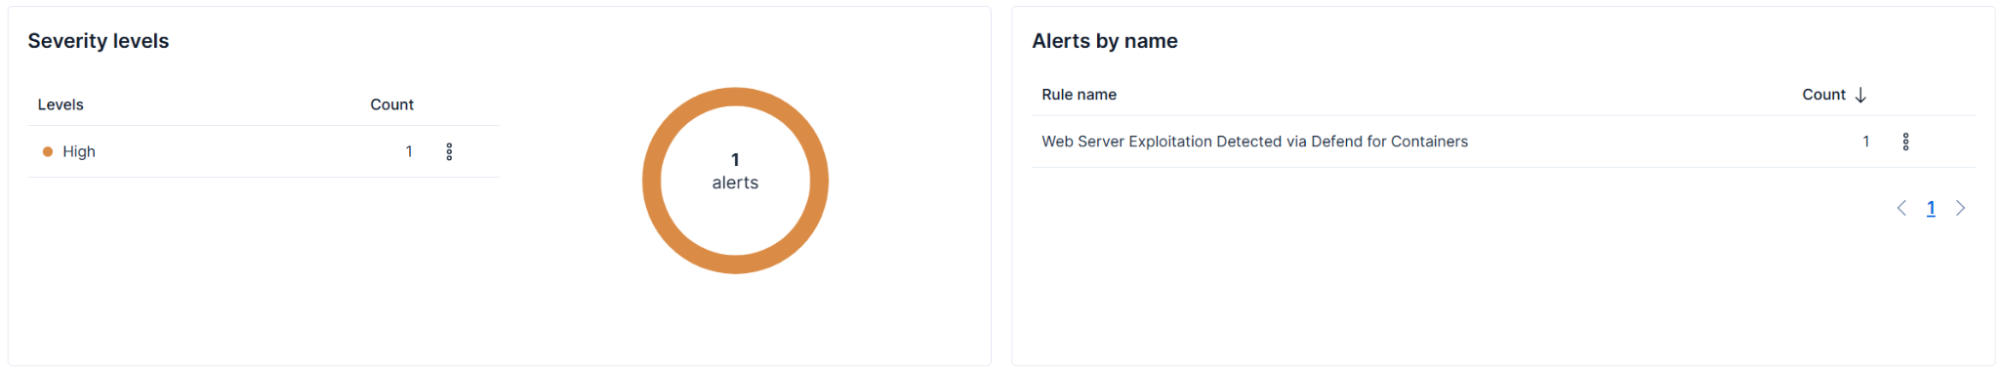Go to previous page arrow
Image resolution: width=1999 pixels, height=371 pixels.
1901,208
